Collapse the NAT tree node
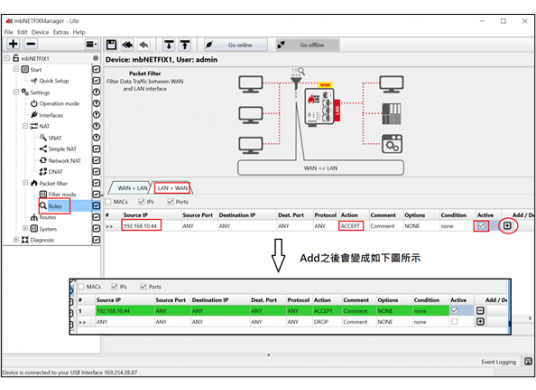536x390 pixels. click(x=25, y=126)
